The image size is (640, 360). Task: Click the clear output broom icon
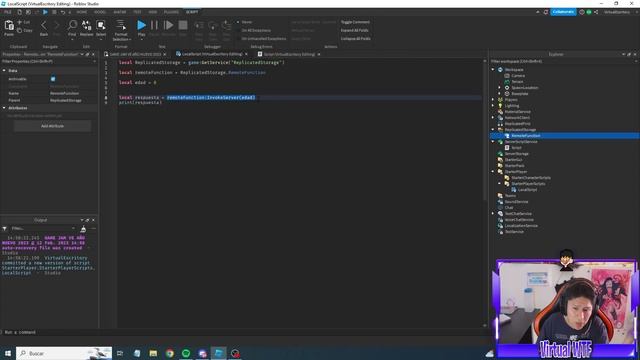point(83,229)
